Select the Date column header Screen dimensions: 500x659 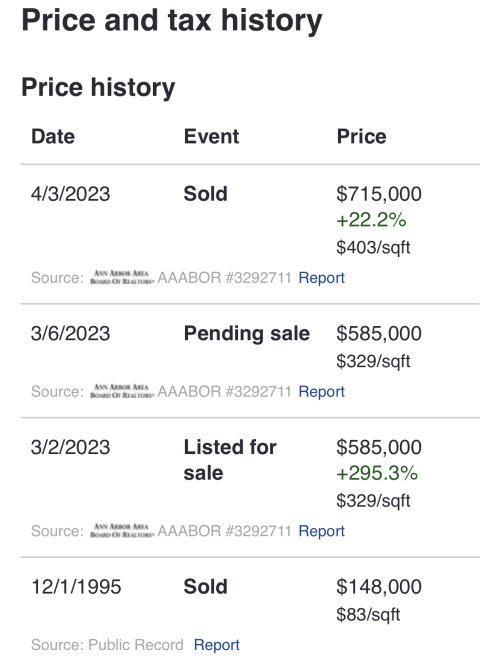53,137
